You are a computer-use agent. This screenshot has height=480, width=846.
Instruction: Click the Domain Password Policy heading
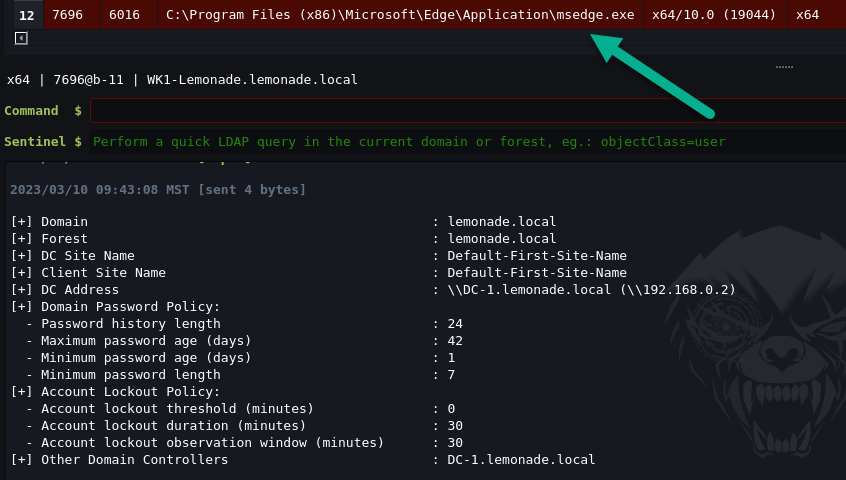(115, 307)
